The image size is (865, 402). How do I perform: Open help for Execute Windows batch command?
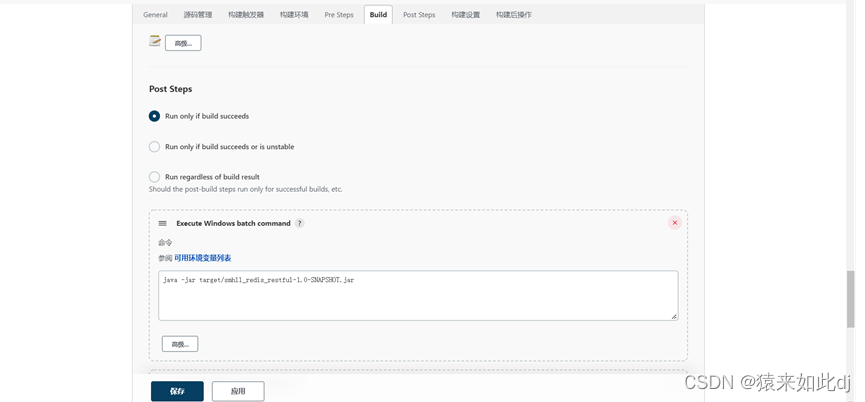(x=299, y=223)
